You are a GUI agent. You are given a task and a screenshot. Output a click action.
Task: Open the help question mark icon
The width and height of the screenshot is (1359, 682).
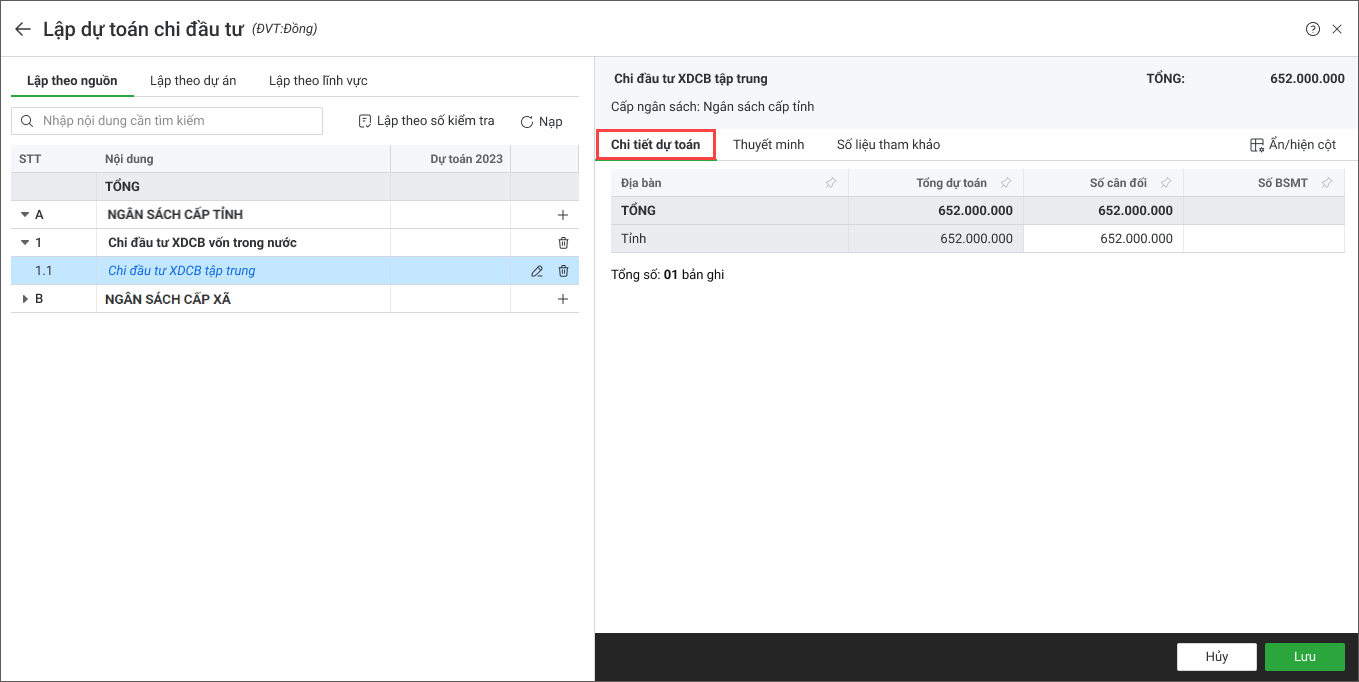point(1313,29)
